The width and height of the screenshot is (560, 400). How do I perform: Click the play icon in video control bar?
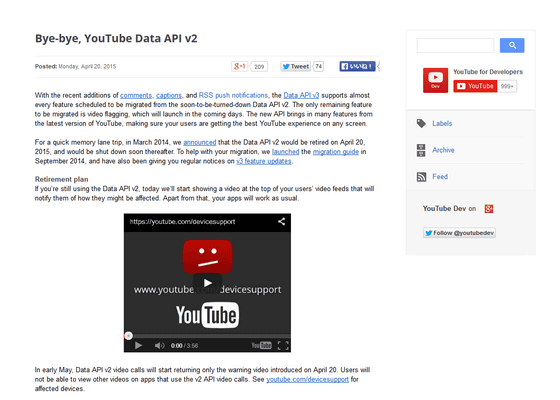click(138, 345)
